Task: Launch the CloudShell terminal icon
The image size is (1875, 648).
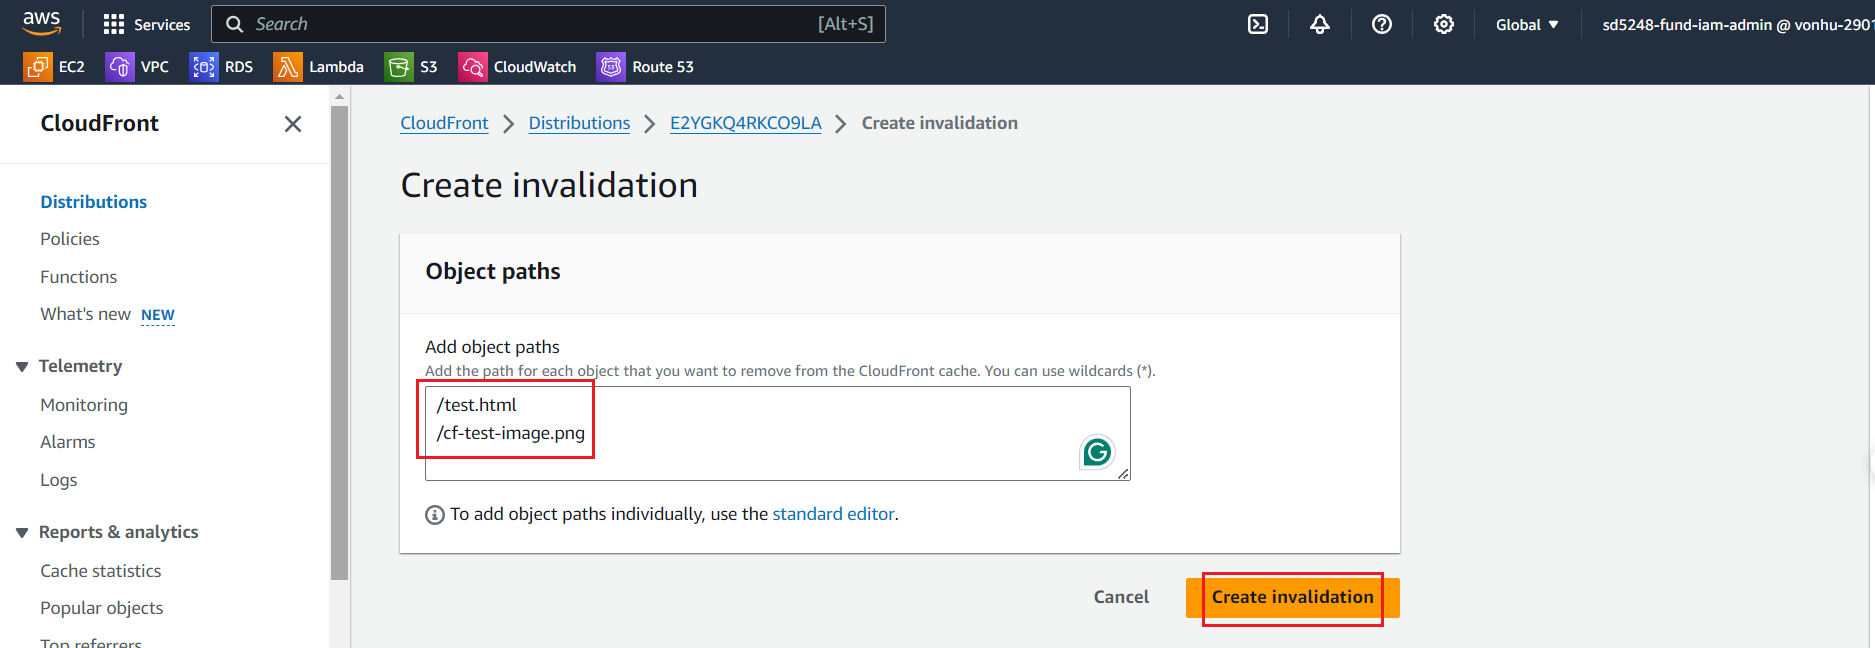Action: pos(1258,25)
